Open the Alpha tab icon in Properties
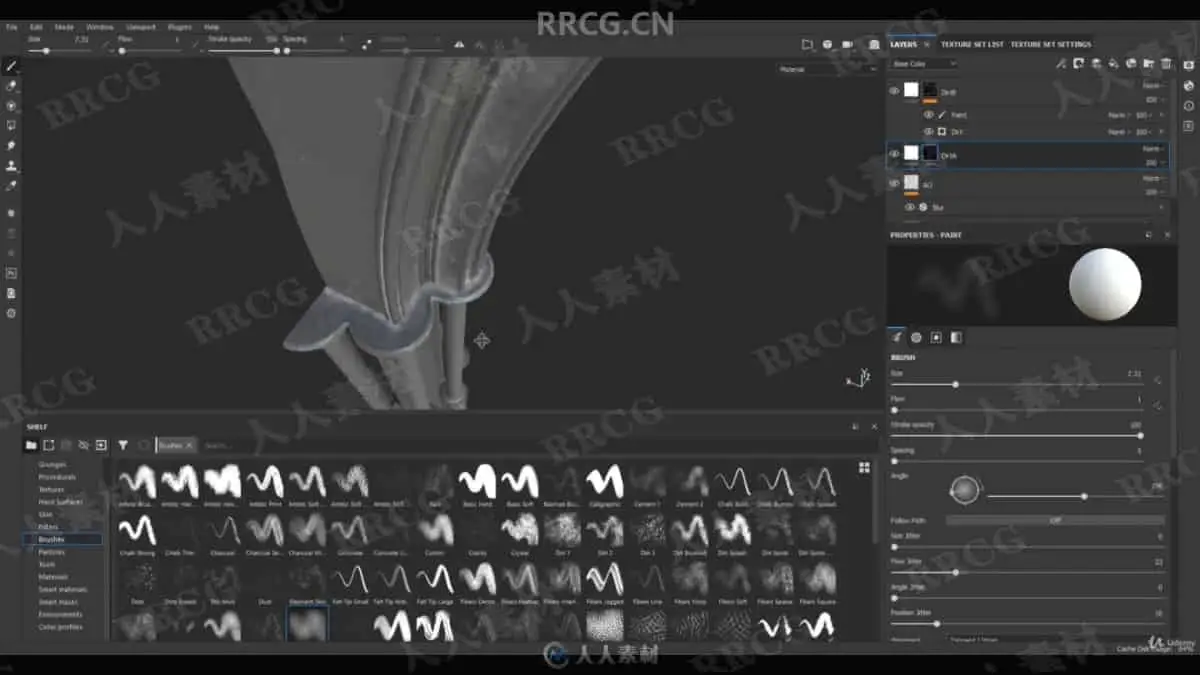This screenshot has width=1200, height=675. click(916, 337)
